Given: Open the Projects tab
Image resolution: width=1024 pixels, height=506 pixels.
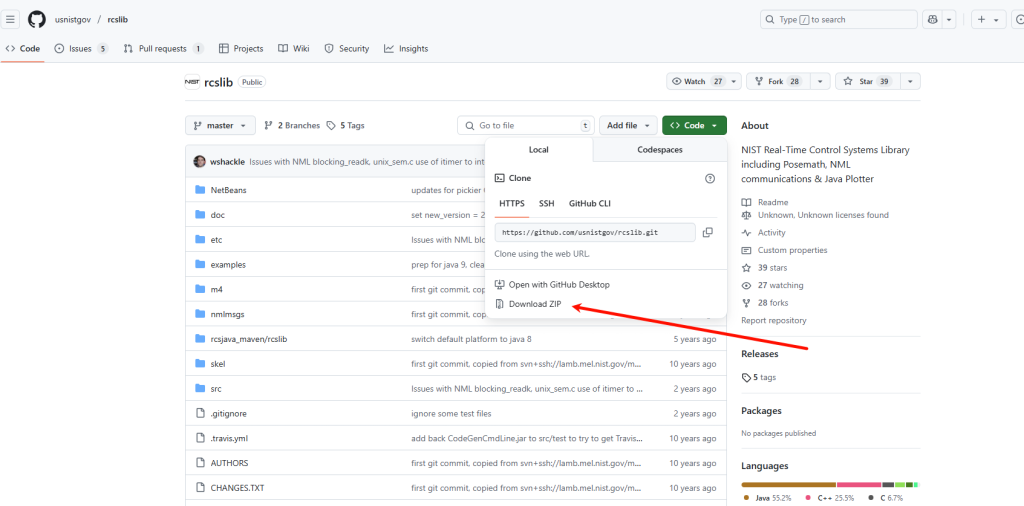Looking at the screenshot, I should (x=241, y=48).
